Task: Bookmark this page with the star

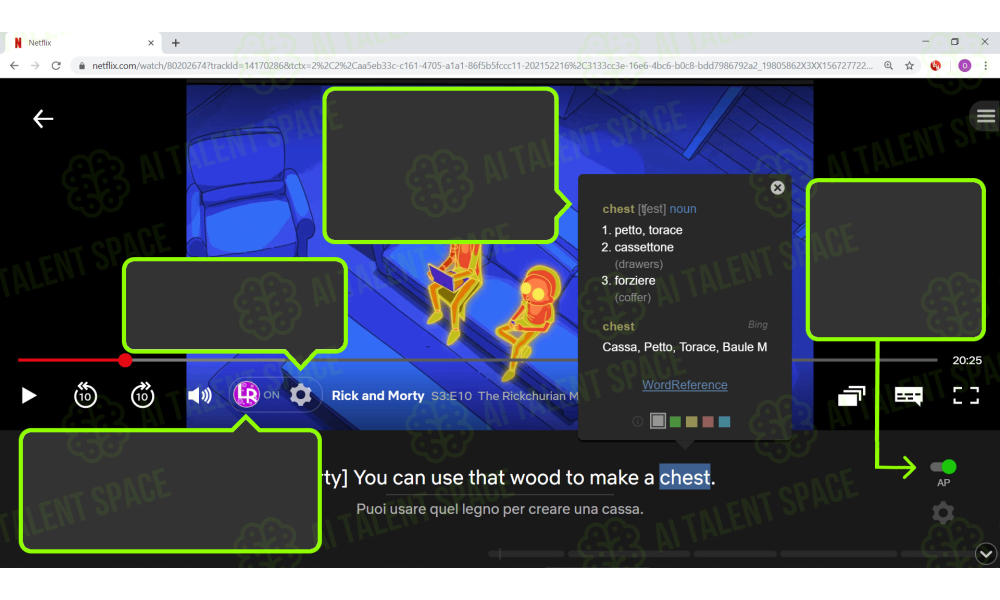Action: [909, 66]
